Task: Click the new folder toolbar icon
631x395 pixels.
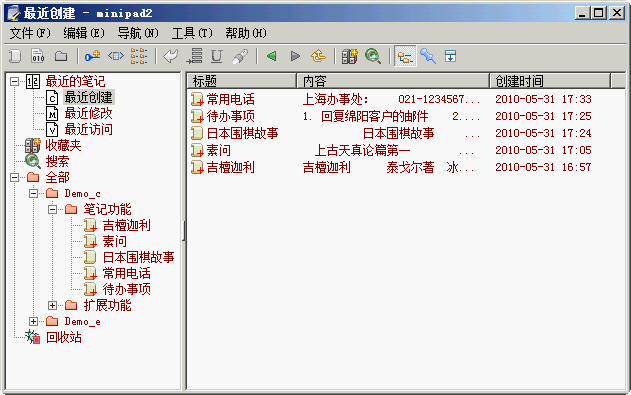Action: tap(61, 56)
